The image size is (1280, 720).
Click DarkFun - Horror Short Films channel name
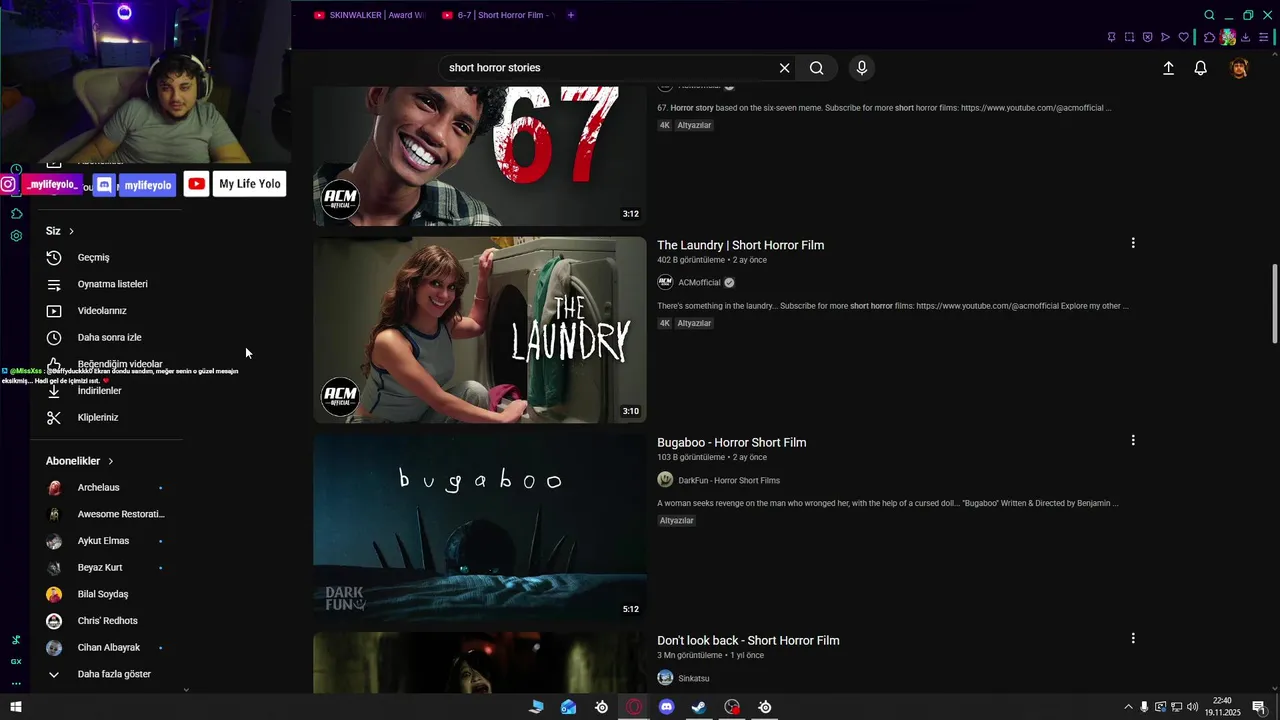tap(729, 480)
